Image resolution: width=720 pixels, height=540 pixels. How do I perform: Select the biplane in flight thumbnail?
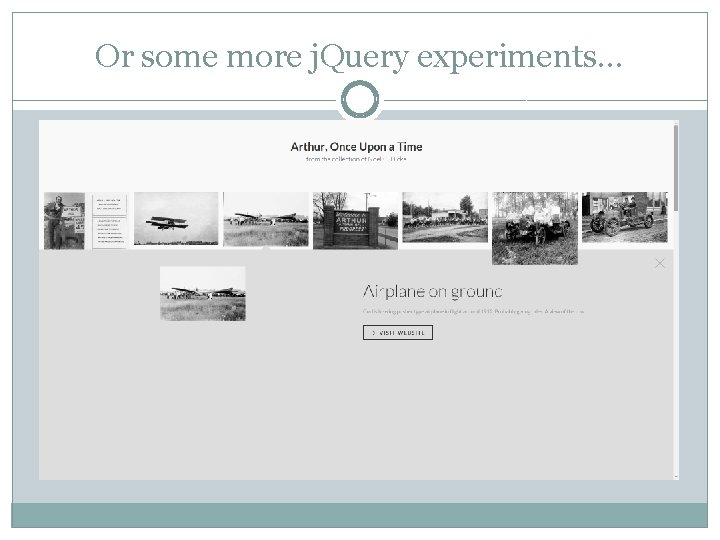pyautogui.click(x=176, y=219)
